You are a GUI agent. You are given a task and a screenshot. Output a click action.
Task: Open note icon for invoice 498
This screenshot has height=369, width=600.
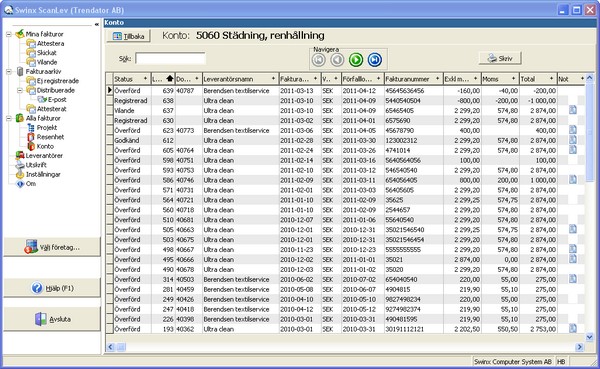(572, 250)
